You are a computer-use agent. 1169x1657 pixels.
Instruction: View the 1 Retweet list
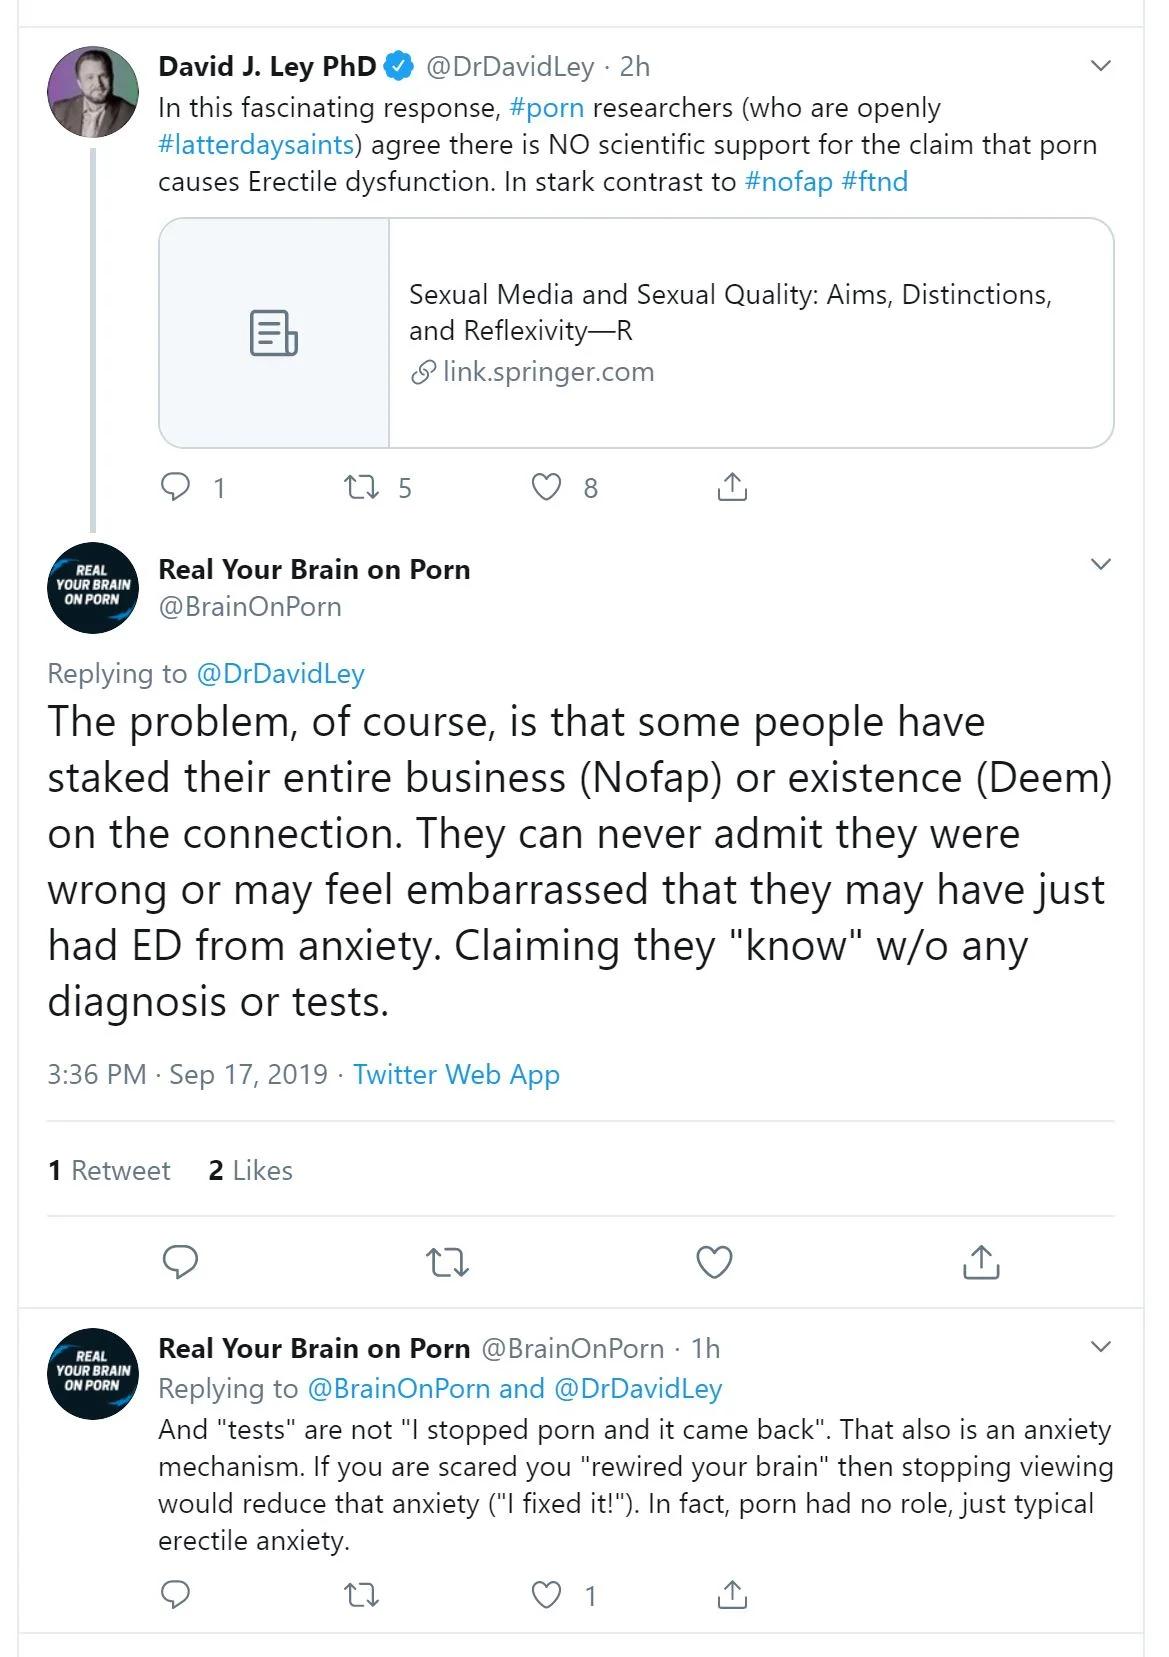pyautogui.click(x=109, y=1170)
